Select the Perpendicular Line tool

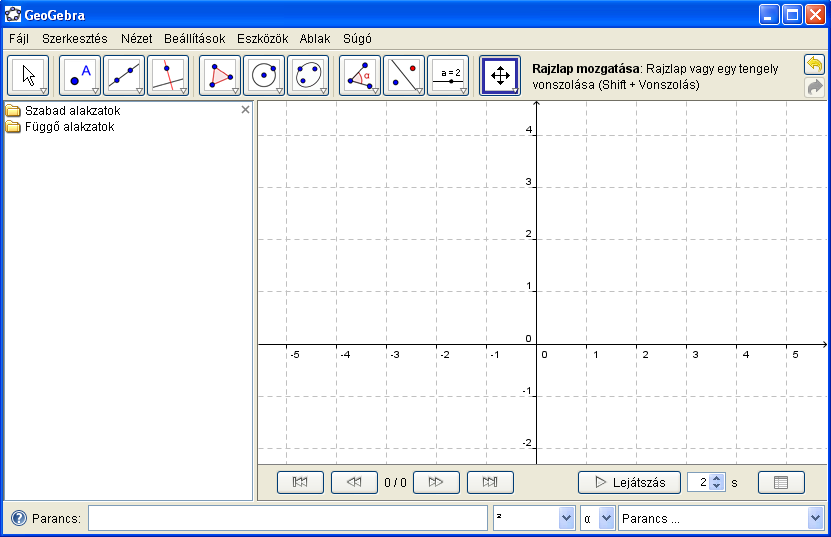click(167, 76)
